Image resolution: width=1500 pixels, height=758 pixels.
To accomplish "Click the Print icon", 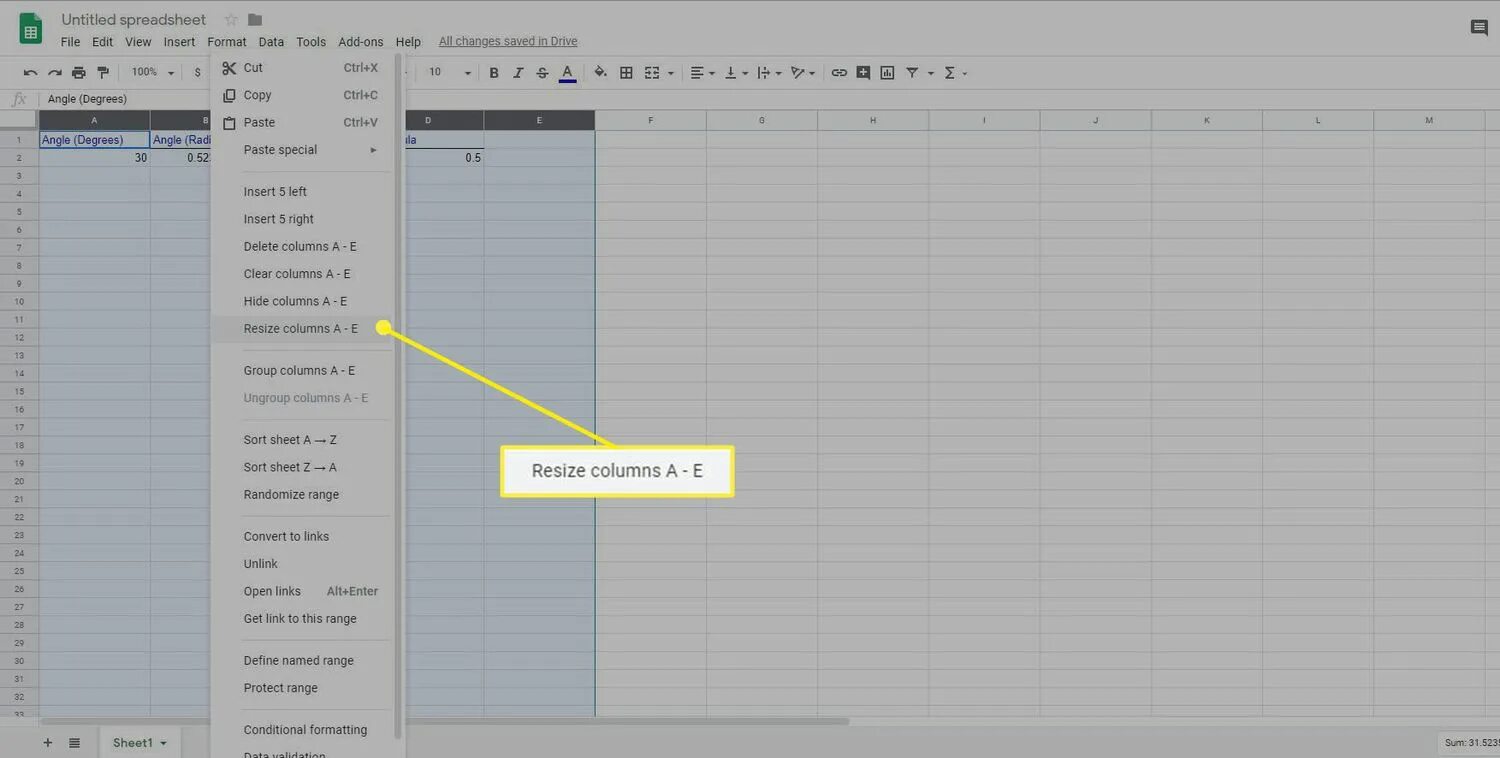I will click(78, 73).
